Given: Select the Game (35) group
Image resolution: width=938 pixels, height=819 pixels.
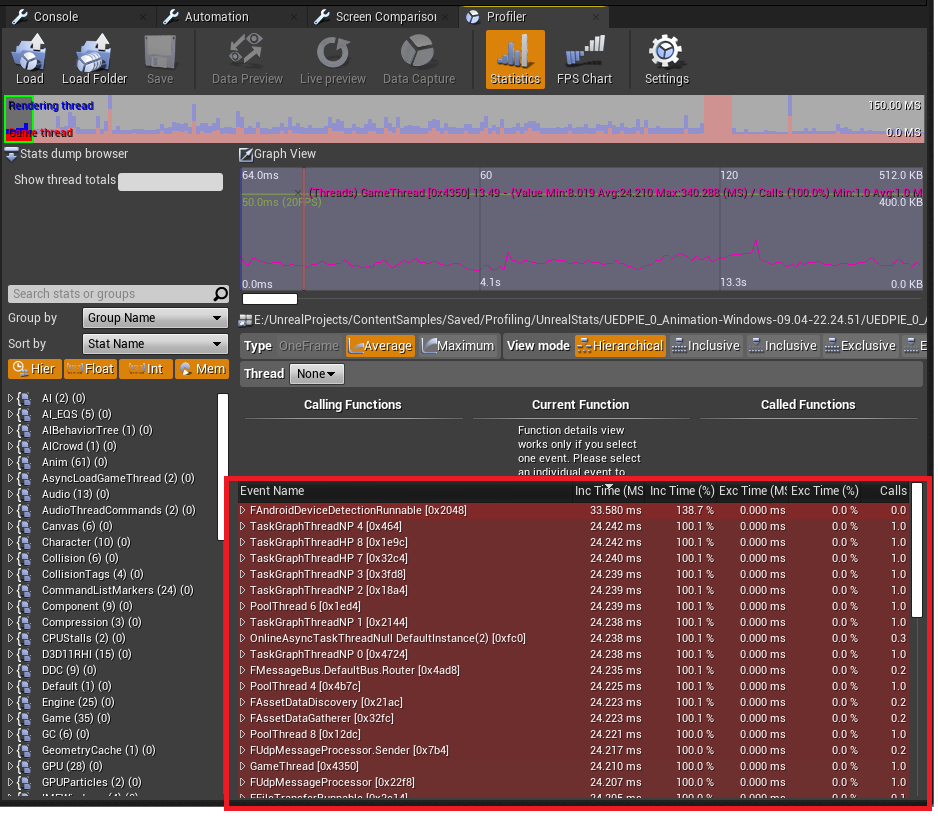Looking at the screenshot, I should point(76,718).
